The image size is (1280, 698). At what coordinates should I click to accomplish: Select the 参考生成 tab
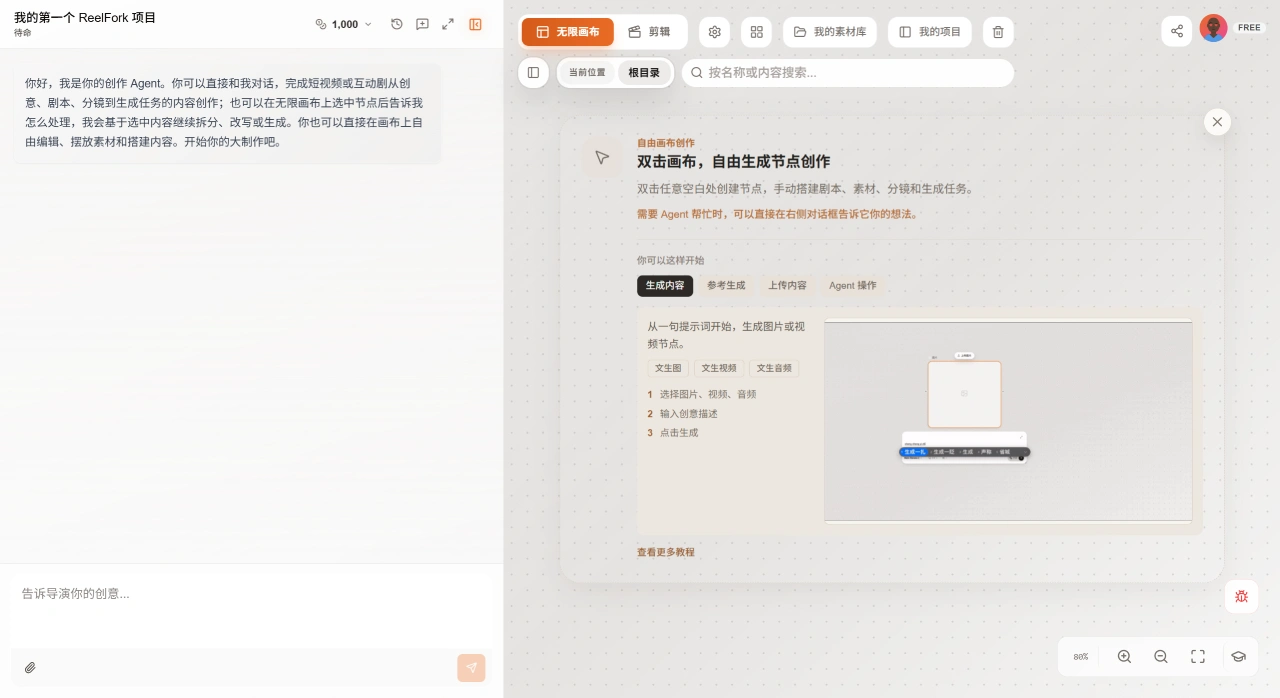(726, 286)
